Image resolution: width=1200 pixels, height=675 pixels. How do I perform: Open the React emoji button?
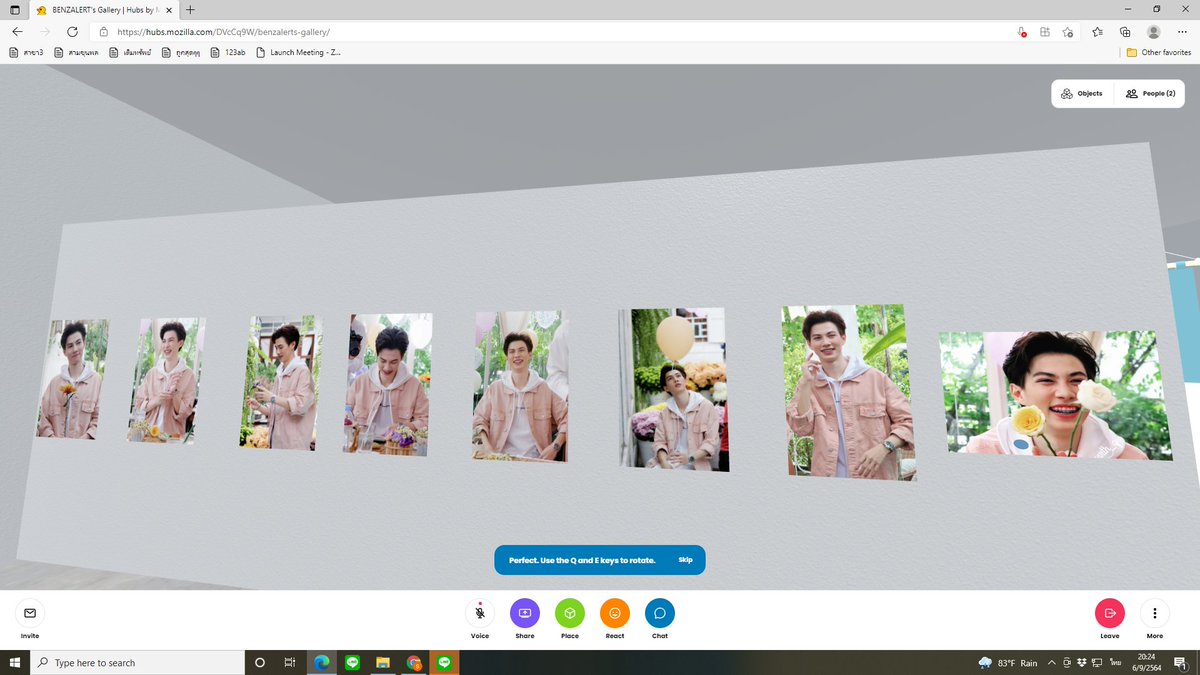(615, 613)
